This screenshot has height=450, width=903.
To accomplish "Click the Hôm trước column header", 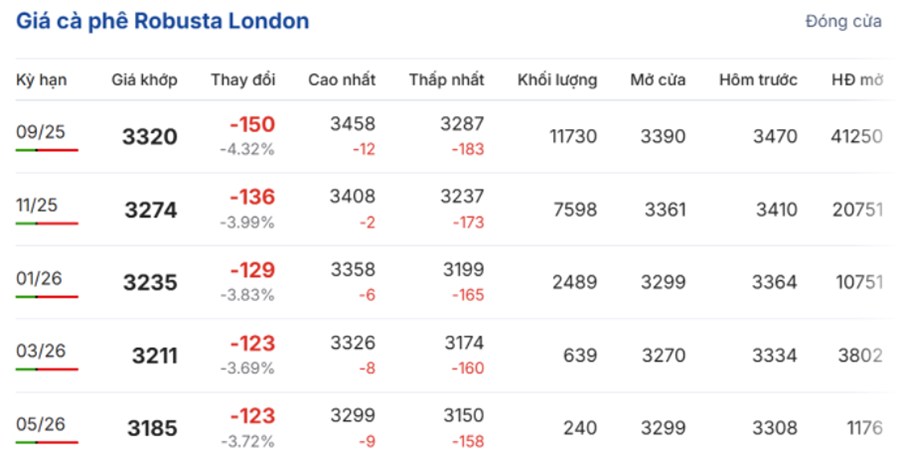I will pyautogui.click(x=758, y=80).
